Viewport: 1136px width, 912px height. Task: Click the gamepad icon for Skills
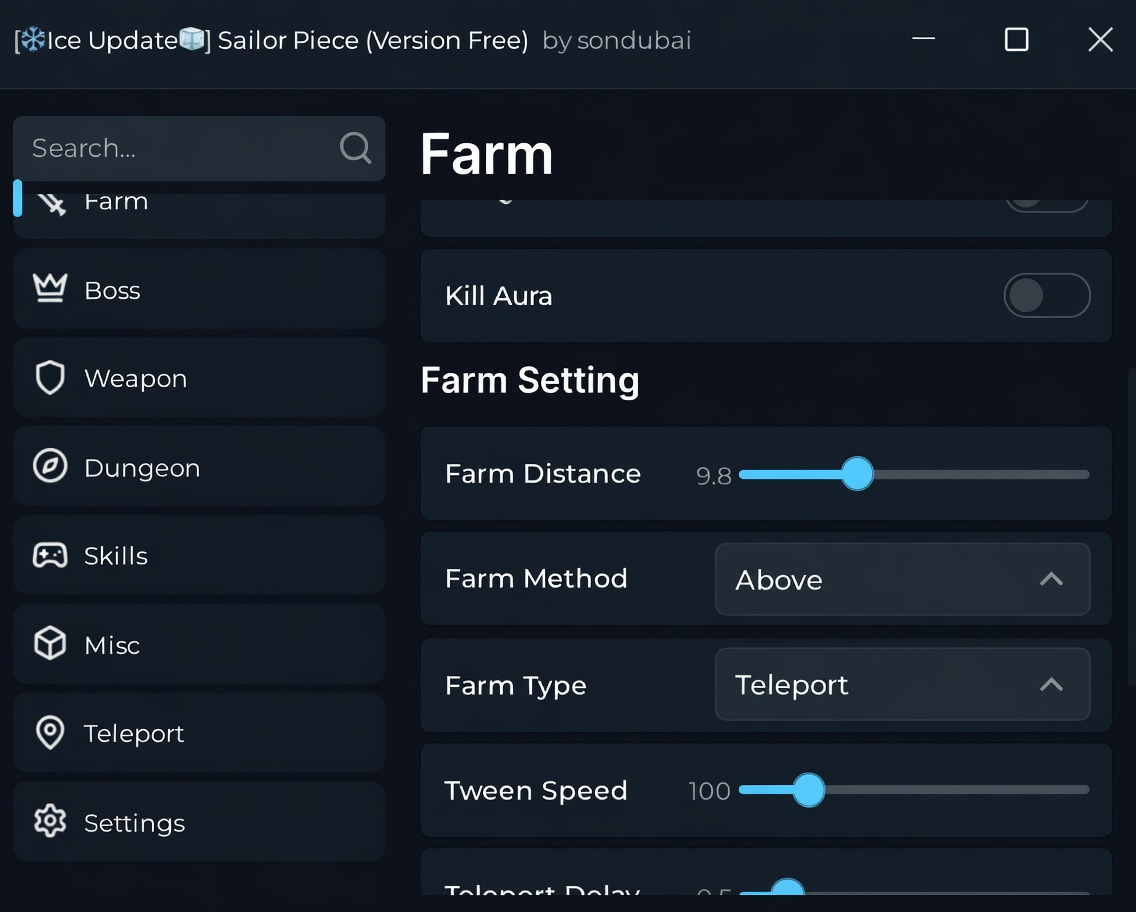[x=50, y=556]
